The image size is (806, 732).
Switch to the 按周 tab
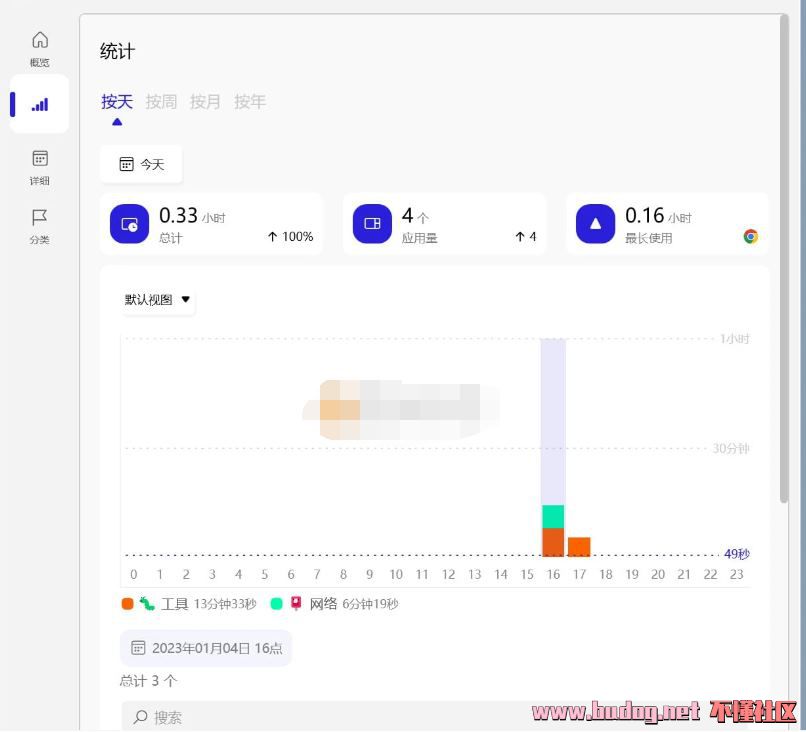[x=161, y=102]
